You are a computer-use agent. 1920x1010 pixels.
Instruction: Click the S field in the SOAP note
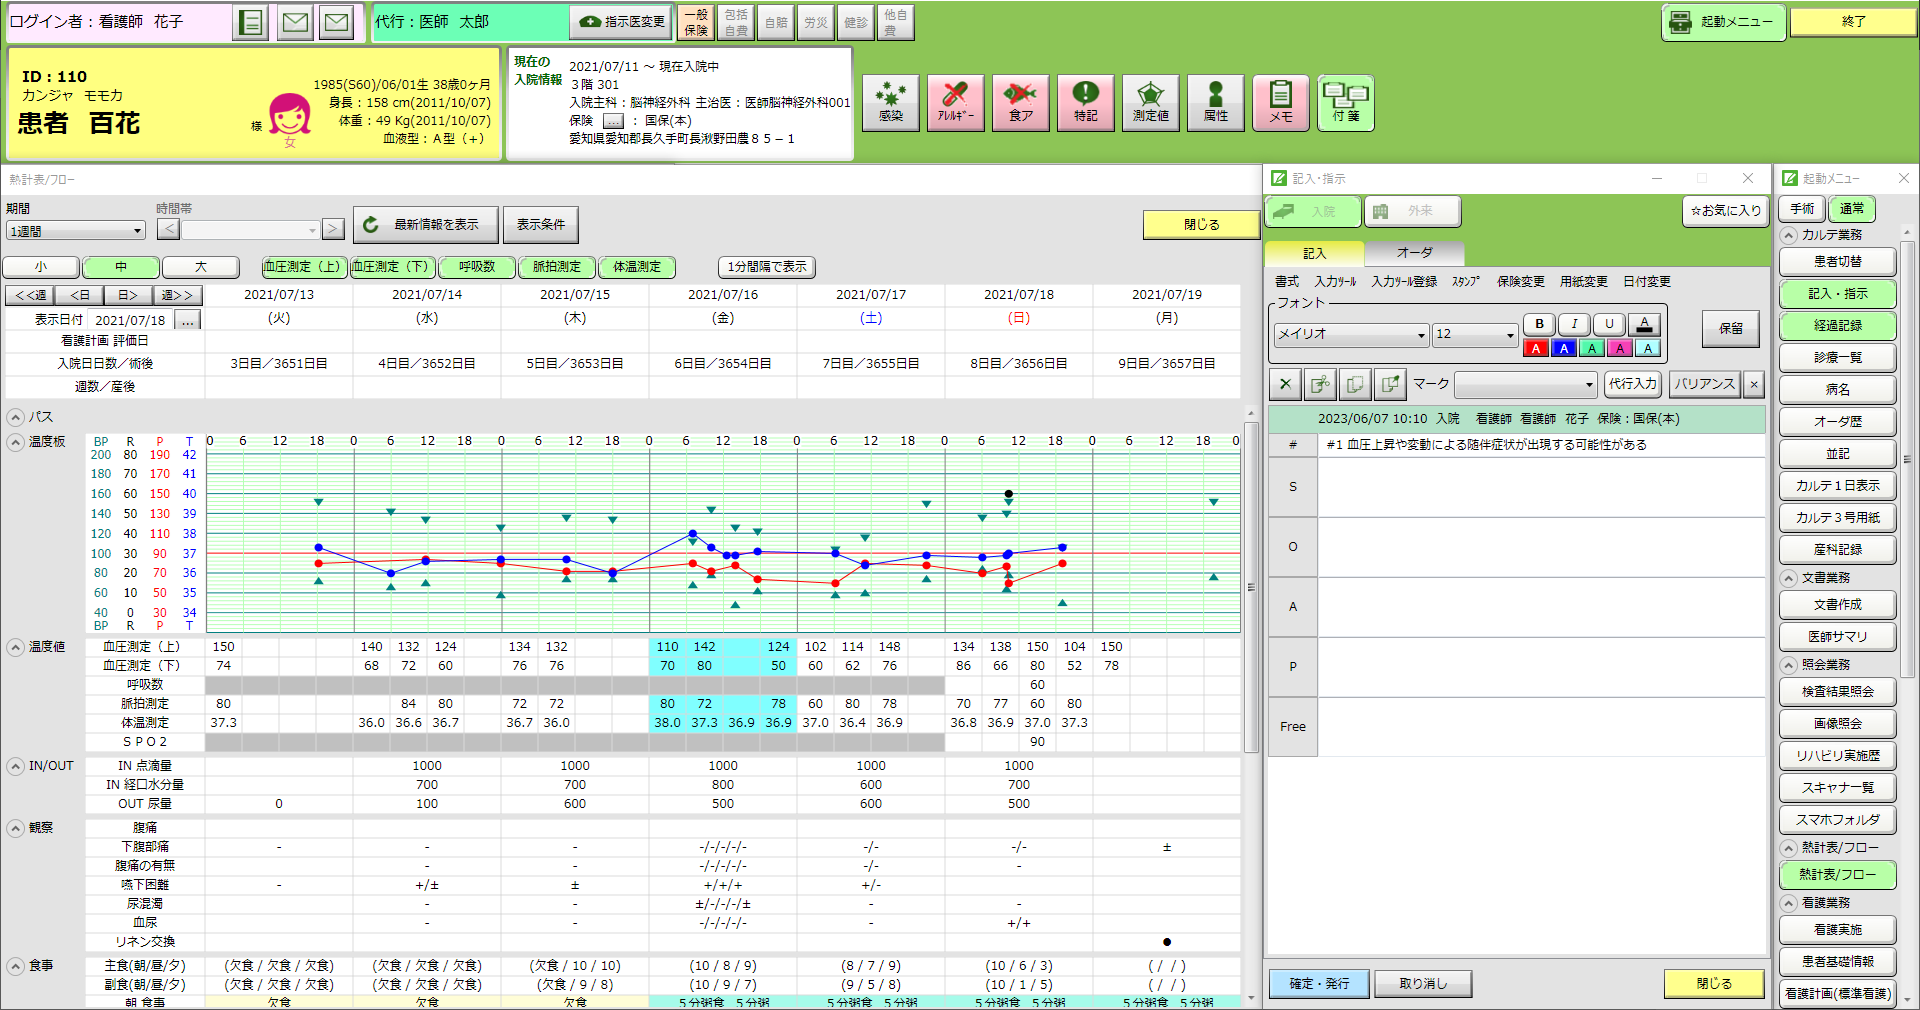pos(1540,487)
